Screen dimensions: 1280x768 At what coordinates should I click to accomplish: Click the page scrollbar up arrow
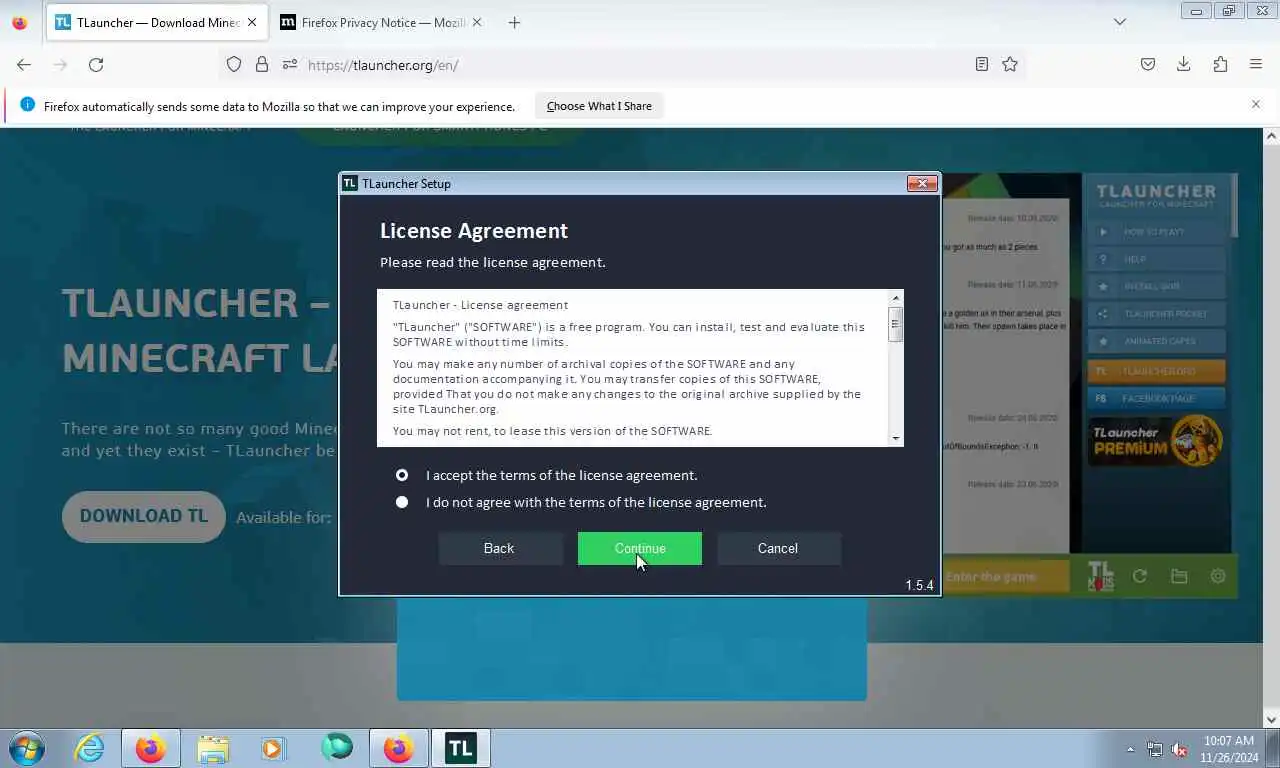click(1272, 135)
